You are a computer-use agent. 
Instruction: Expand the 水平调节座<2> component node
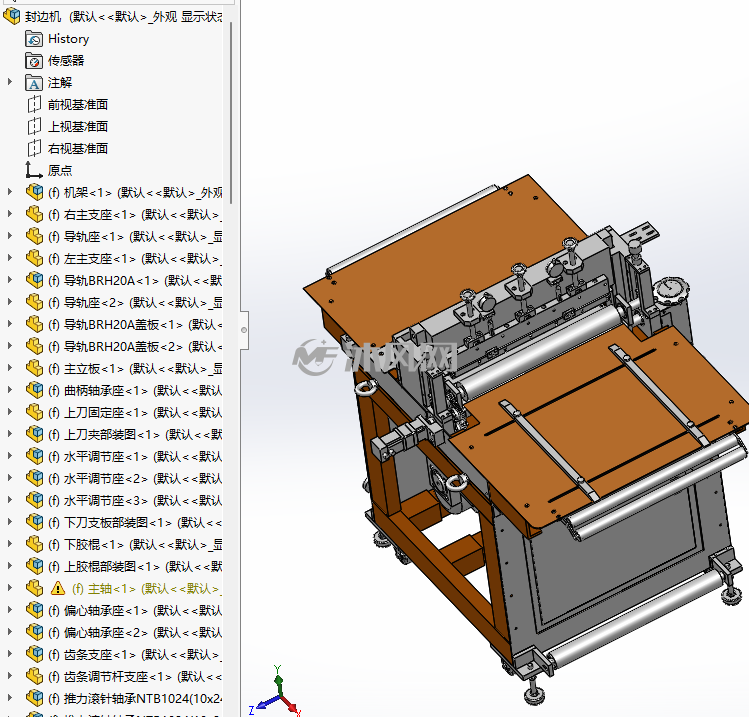point(10,478)
